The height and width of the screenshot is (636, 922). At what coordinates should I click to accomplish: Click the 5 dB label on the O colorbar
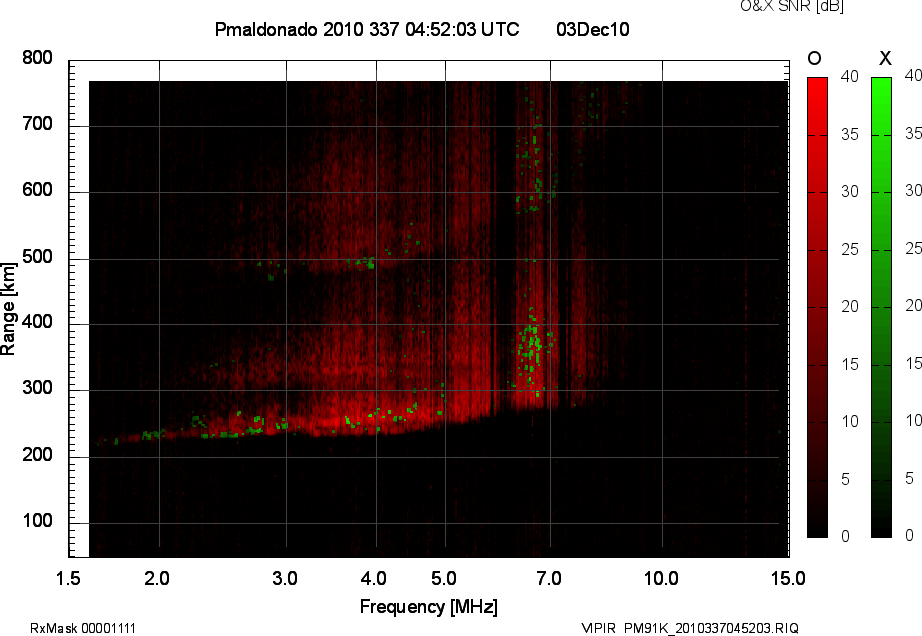846,480
